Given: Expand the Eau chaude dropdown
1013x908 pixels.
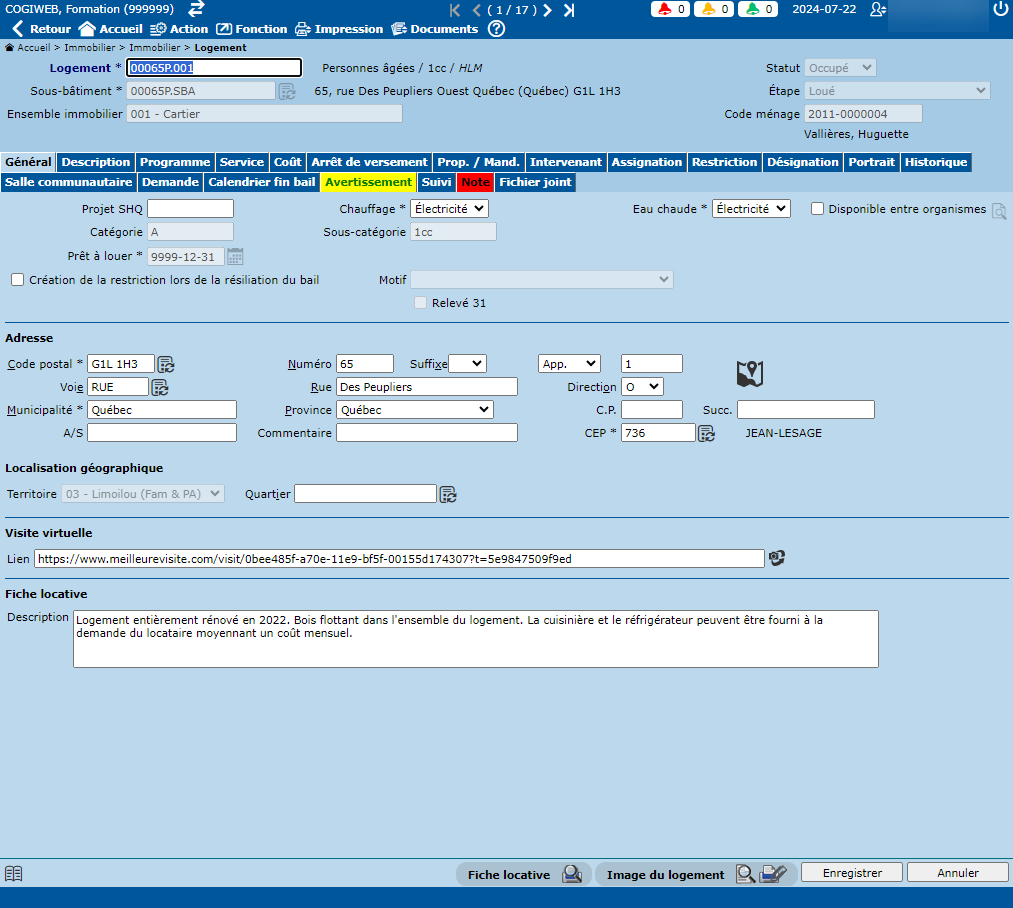Looking at the screenshot, I should pos(751,209).
